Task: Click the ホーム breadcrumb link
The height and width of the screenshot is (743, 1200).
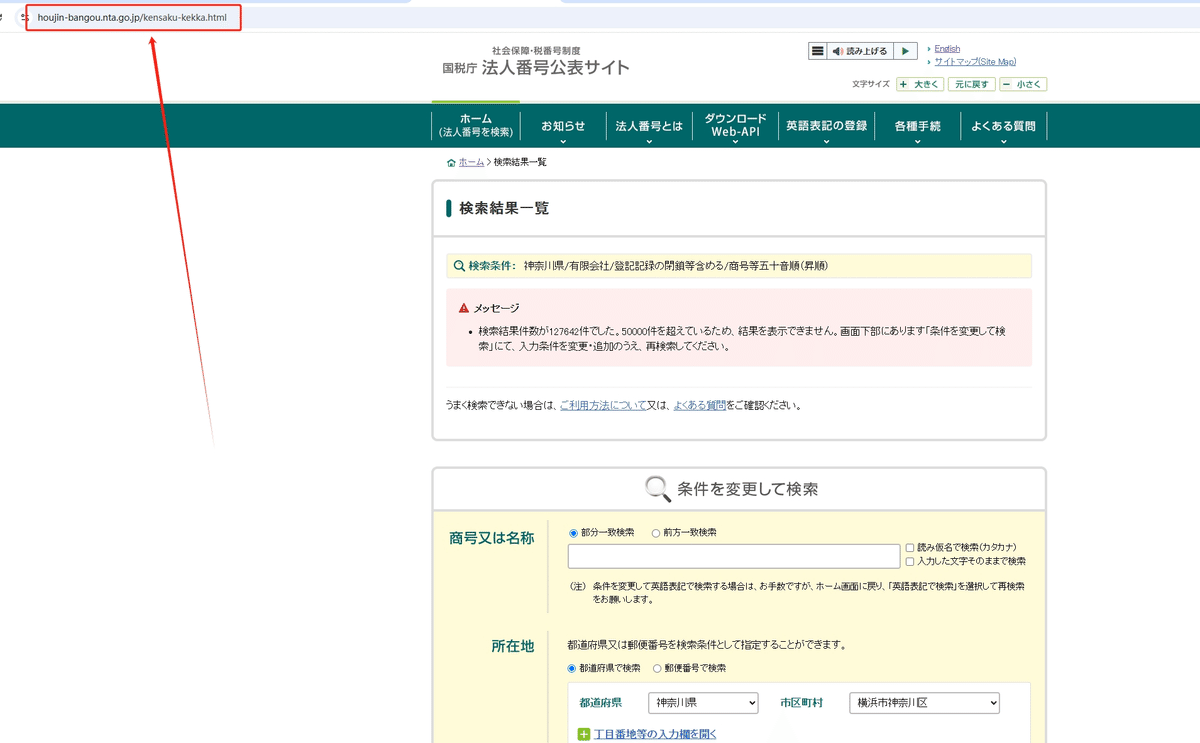Action: 471,162
